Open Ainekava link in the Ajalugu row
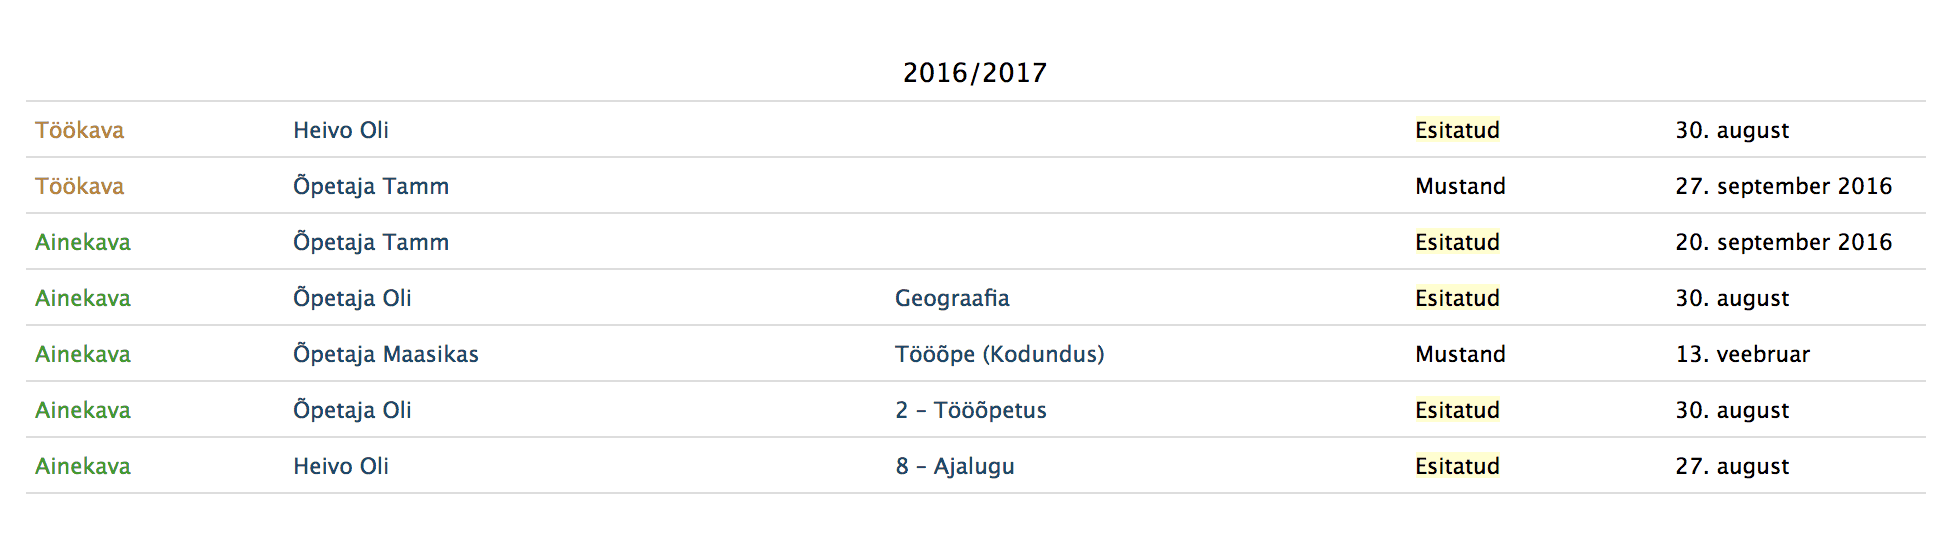Viewport: 1958px width, 542px height. tap(82, 466)
